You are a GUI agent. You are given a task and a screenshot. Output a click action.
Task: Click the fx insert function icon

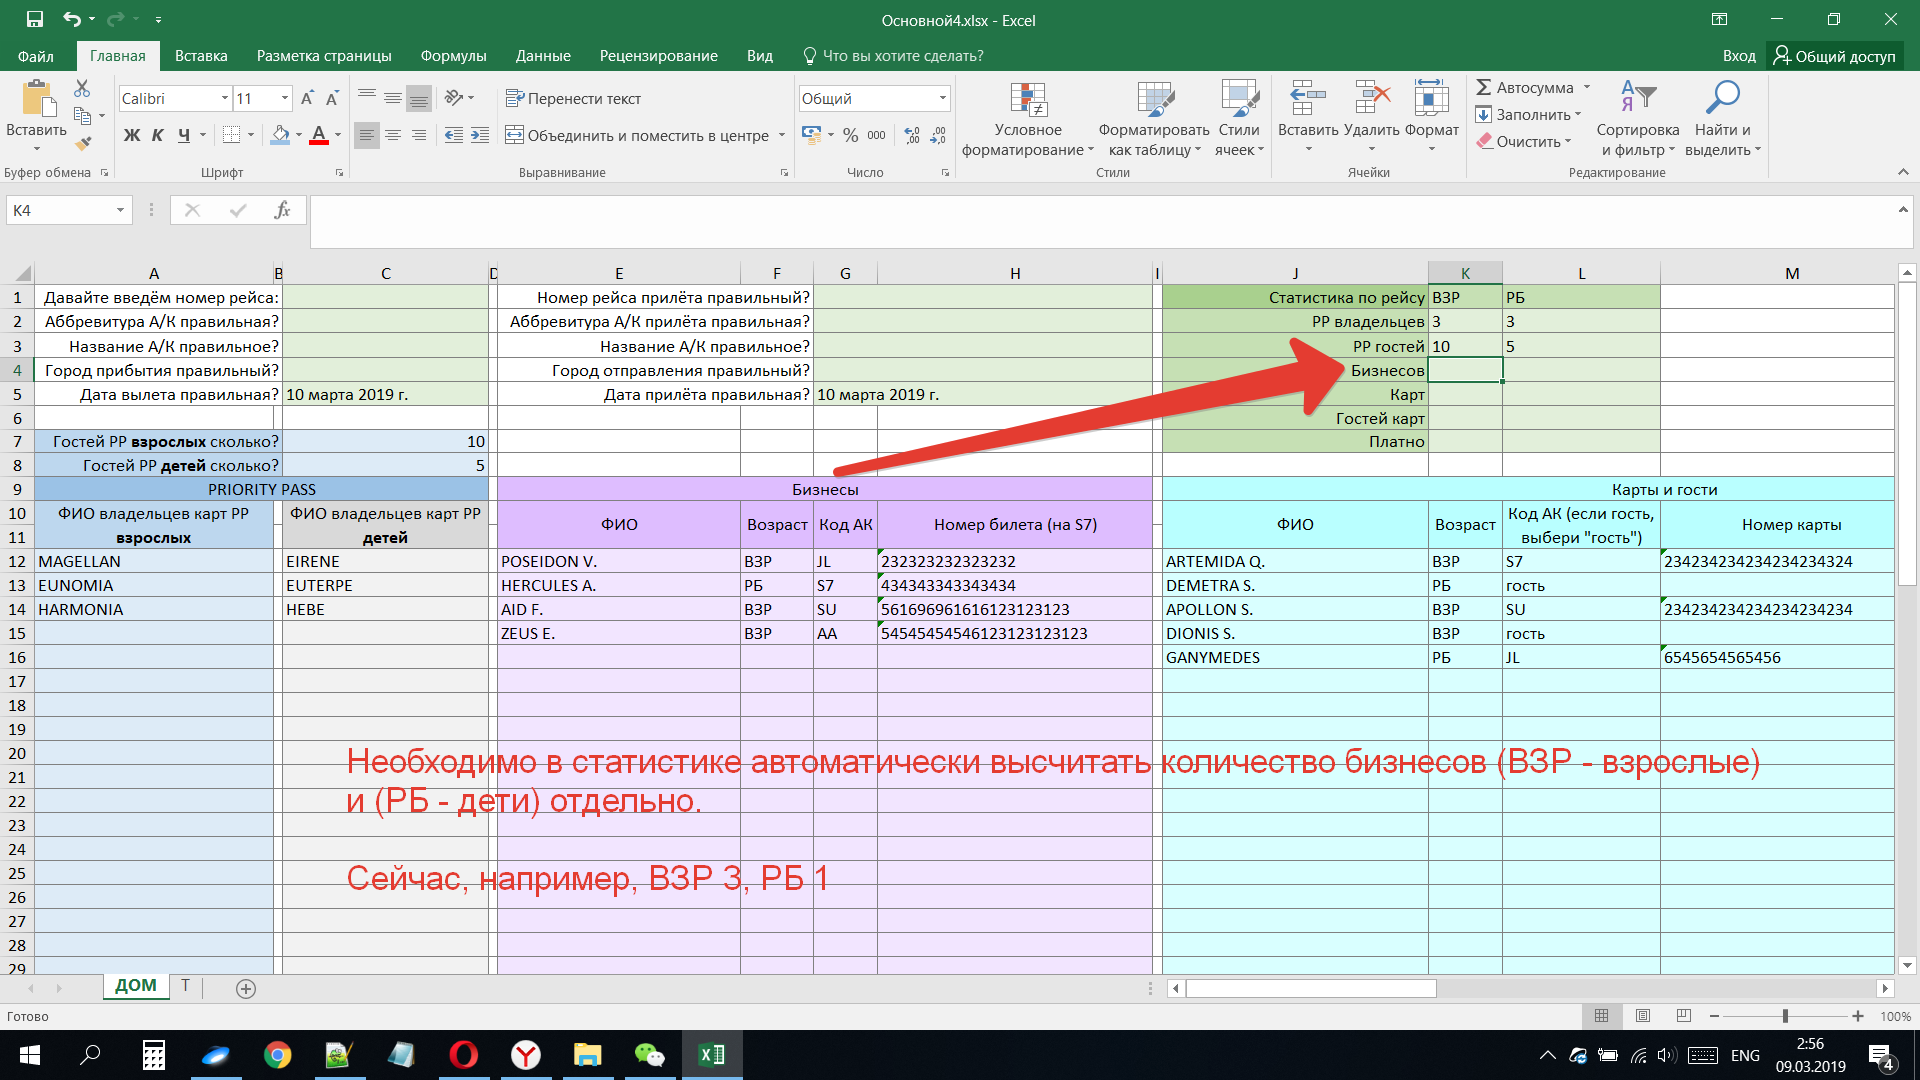(283, 210)
